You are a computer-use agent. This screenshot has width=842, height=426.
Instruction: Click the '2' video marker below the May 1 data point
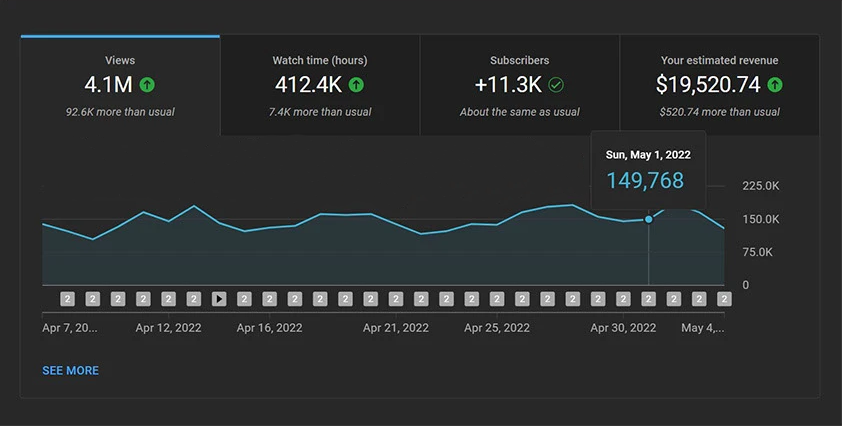(x=648, y=299)
